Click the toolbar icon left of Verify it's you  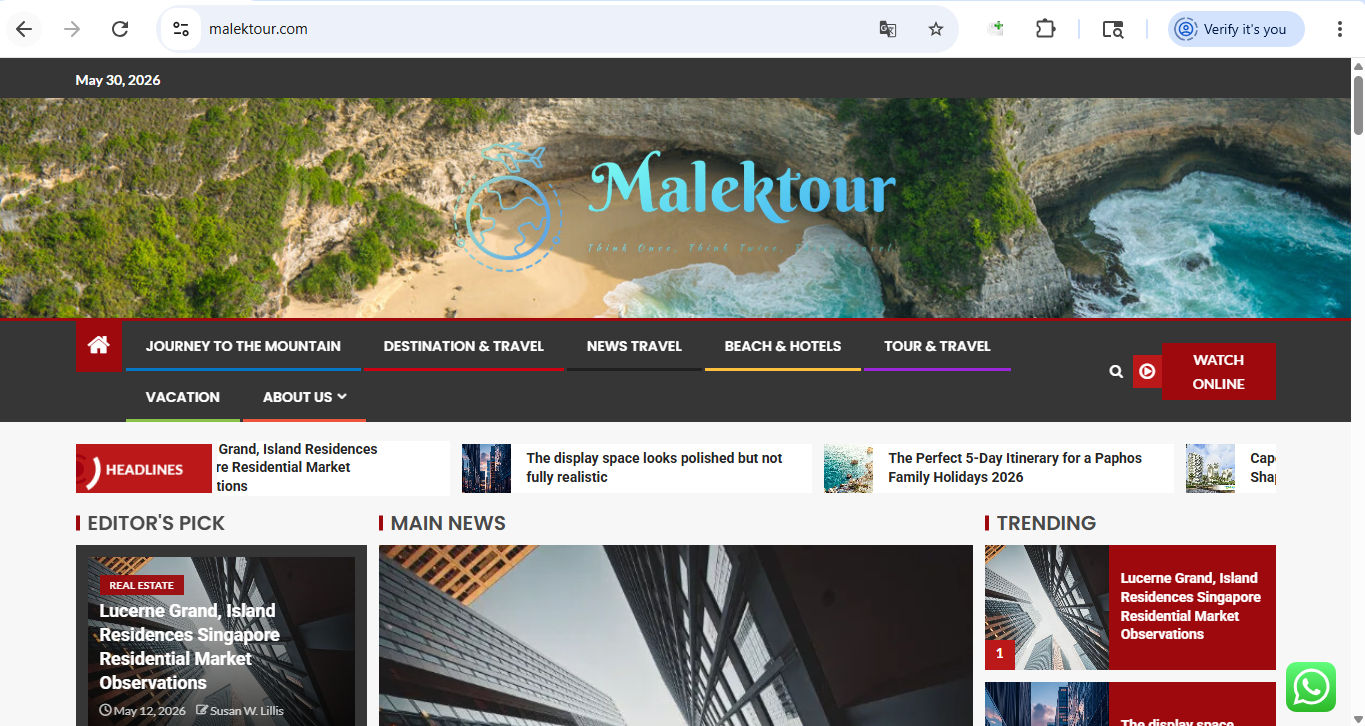pos(1113,29)
